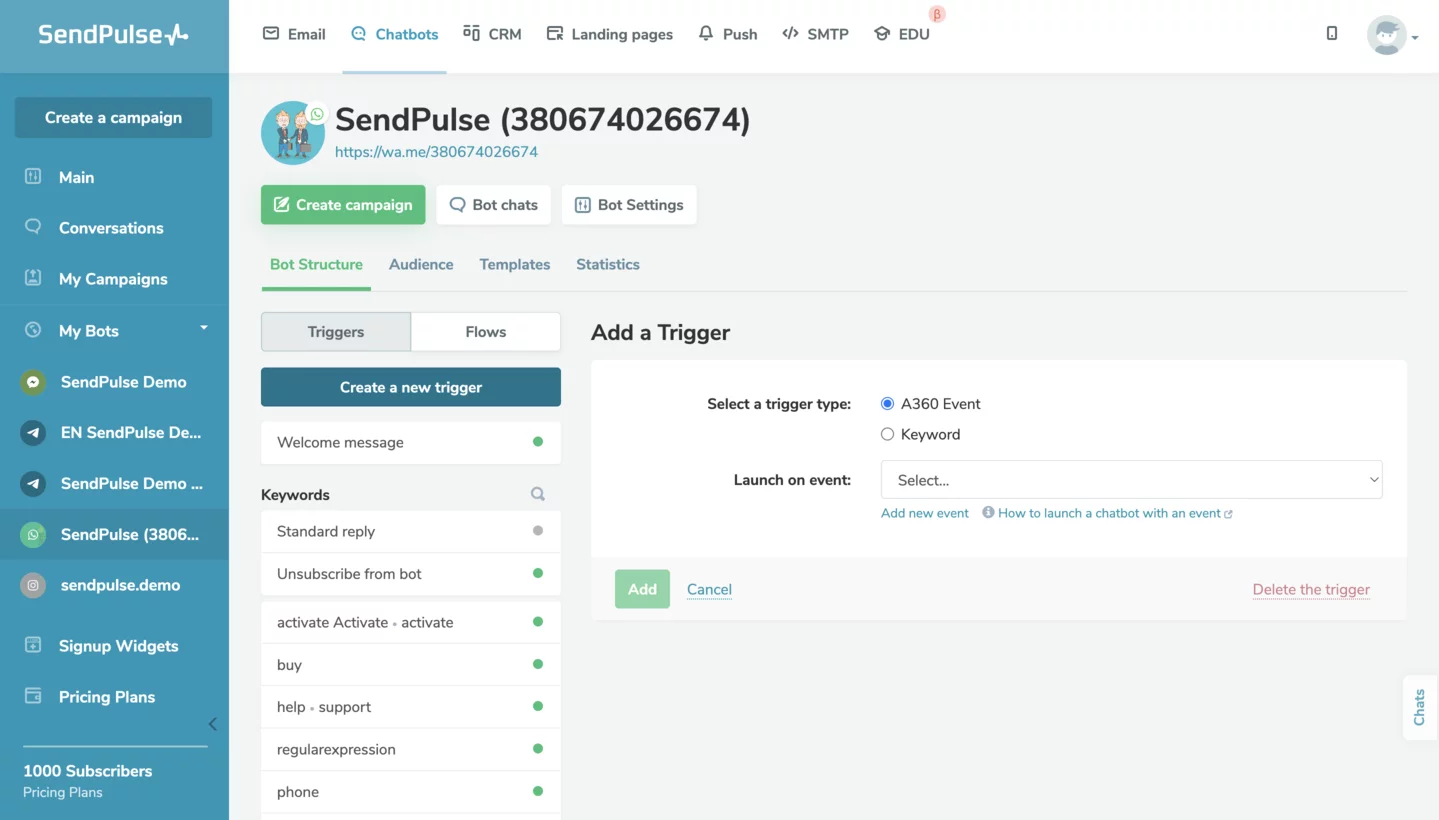Open the SendPulse Demo Messenger bot
The image size is (1439, 820).
pos(123,382)
